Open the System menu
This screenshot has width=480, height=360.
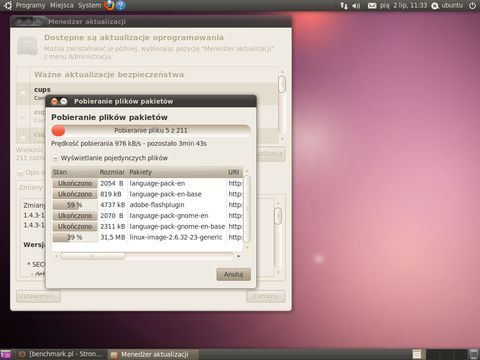[x=89, y=5]
